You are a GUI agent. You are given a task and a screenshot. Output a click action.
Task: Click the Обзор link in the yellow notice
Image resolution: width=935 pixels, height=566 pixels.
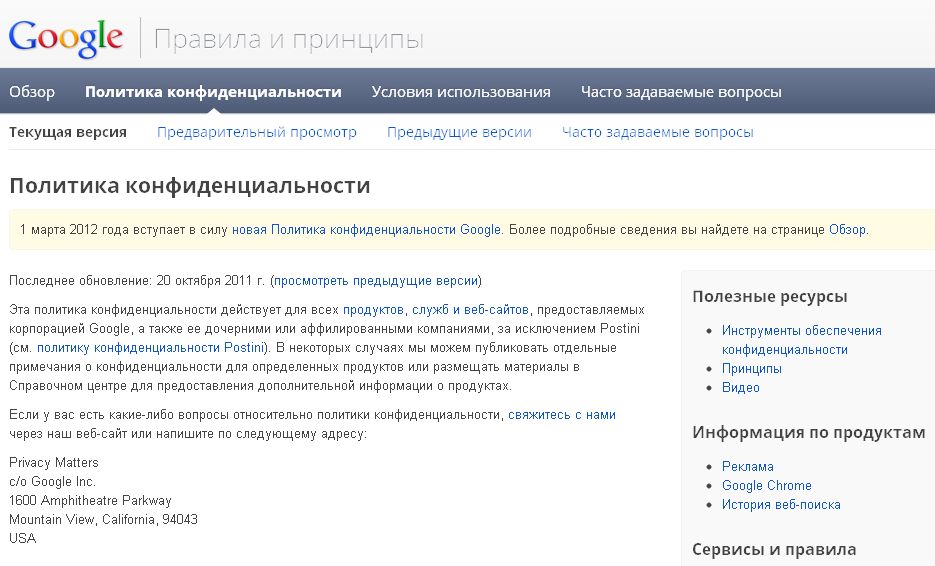click(847, 229)
